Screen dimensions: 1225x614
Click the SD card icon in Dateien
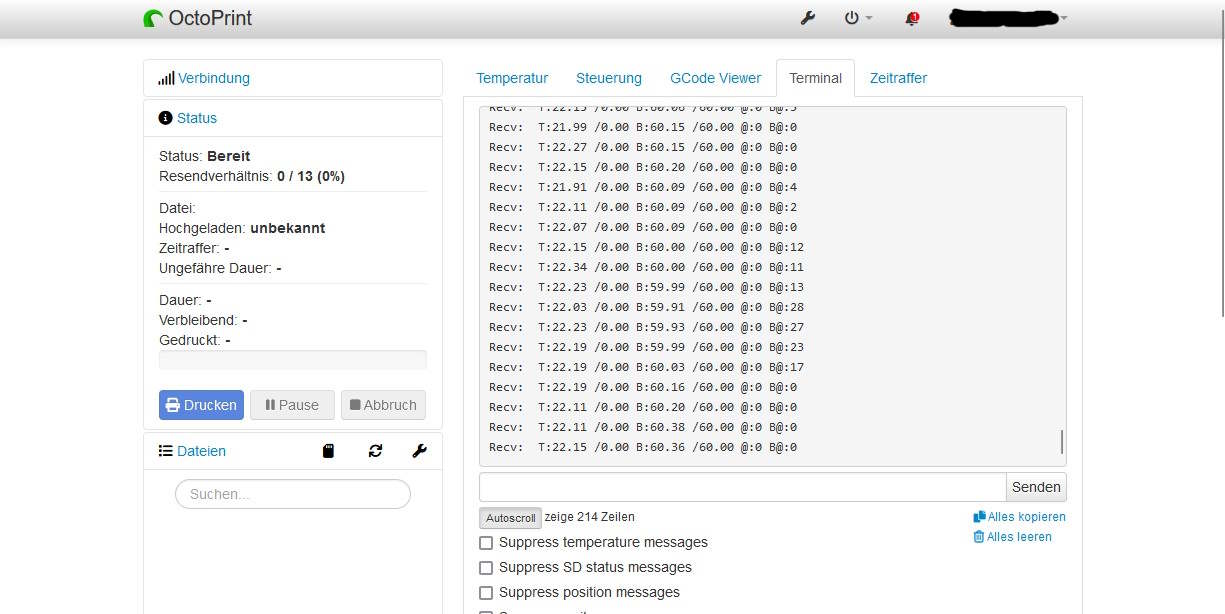pos(328,451)
